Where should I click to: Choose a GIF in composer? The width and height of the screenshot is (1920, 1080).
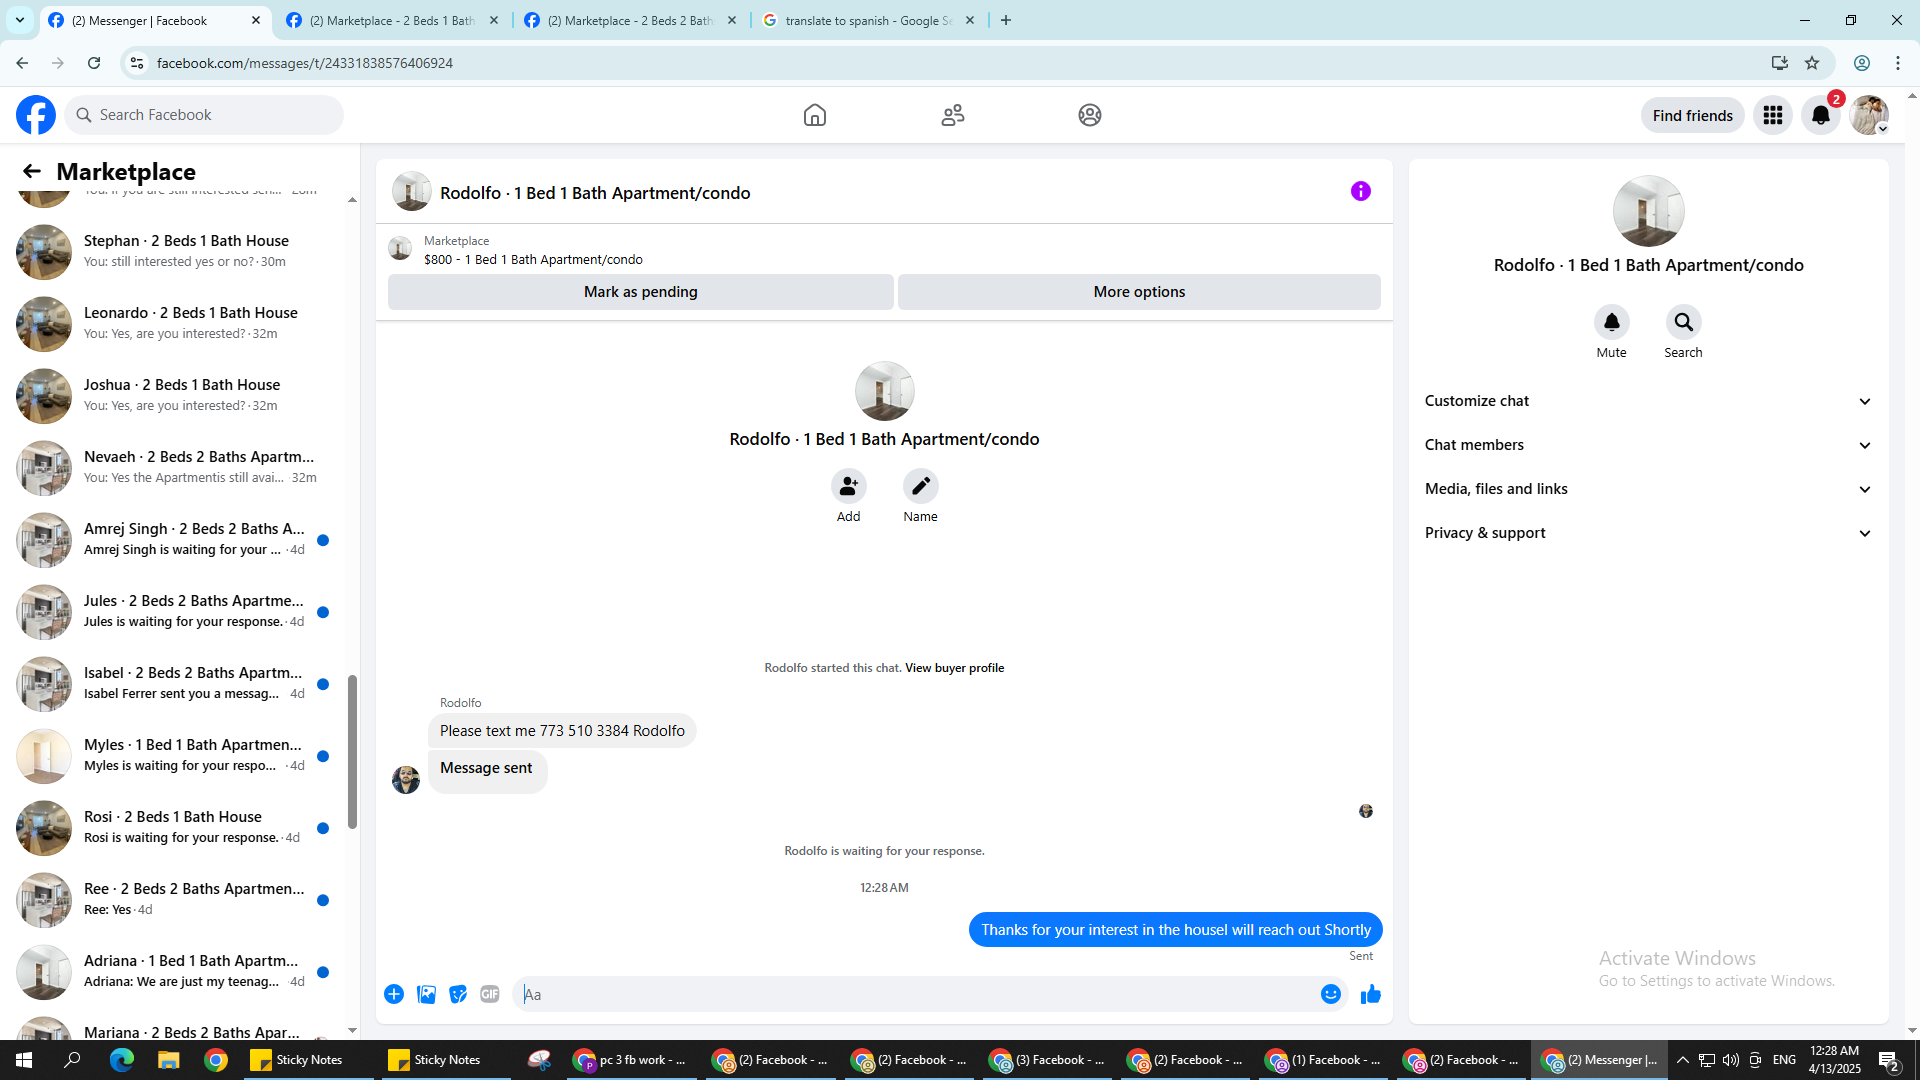pos(490,994)
